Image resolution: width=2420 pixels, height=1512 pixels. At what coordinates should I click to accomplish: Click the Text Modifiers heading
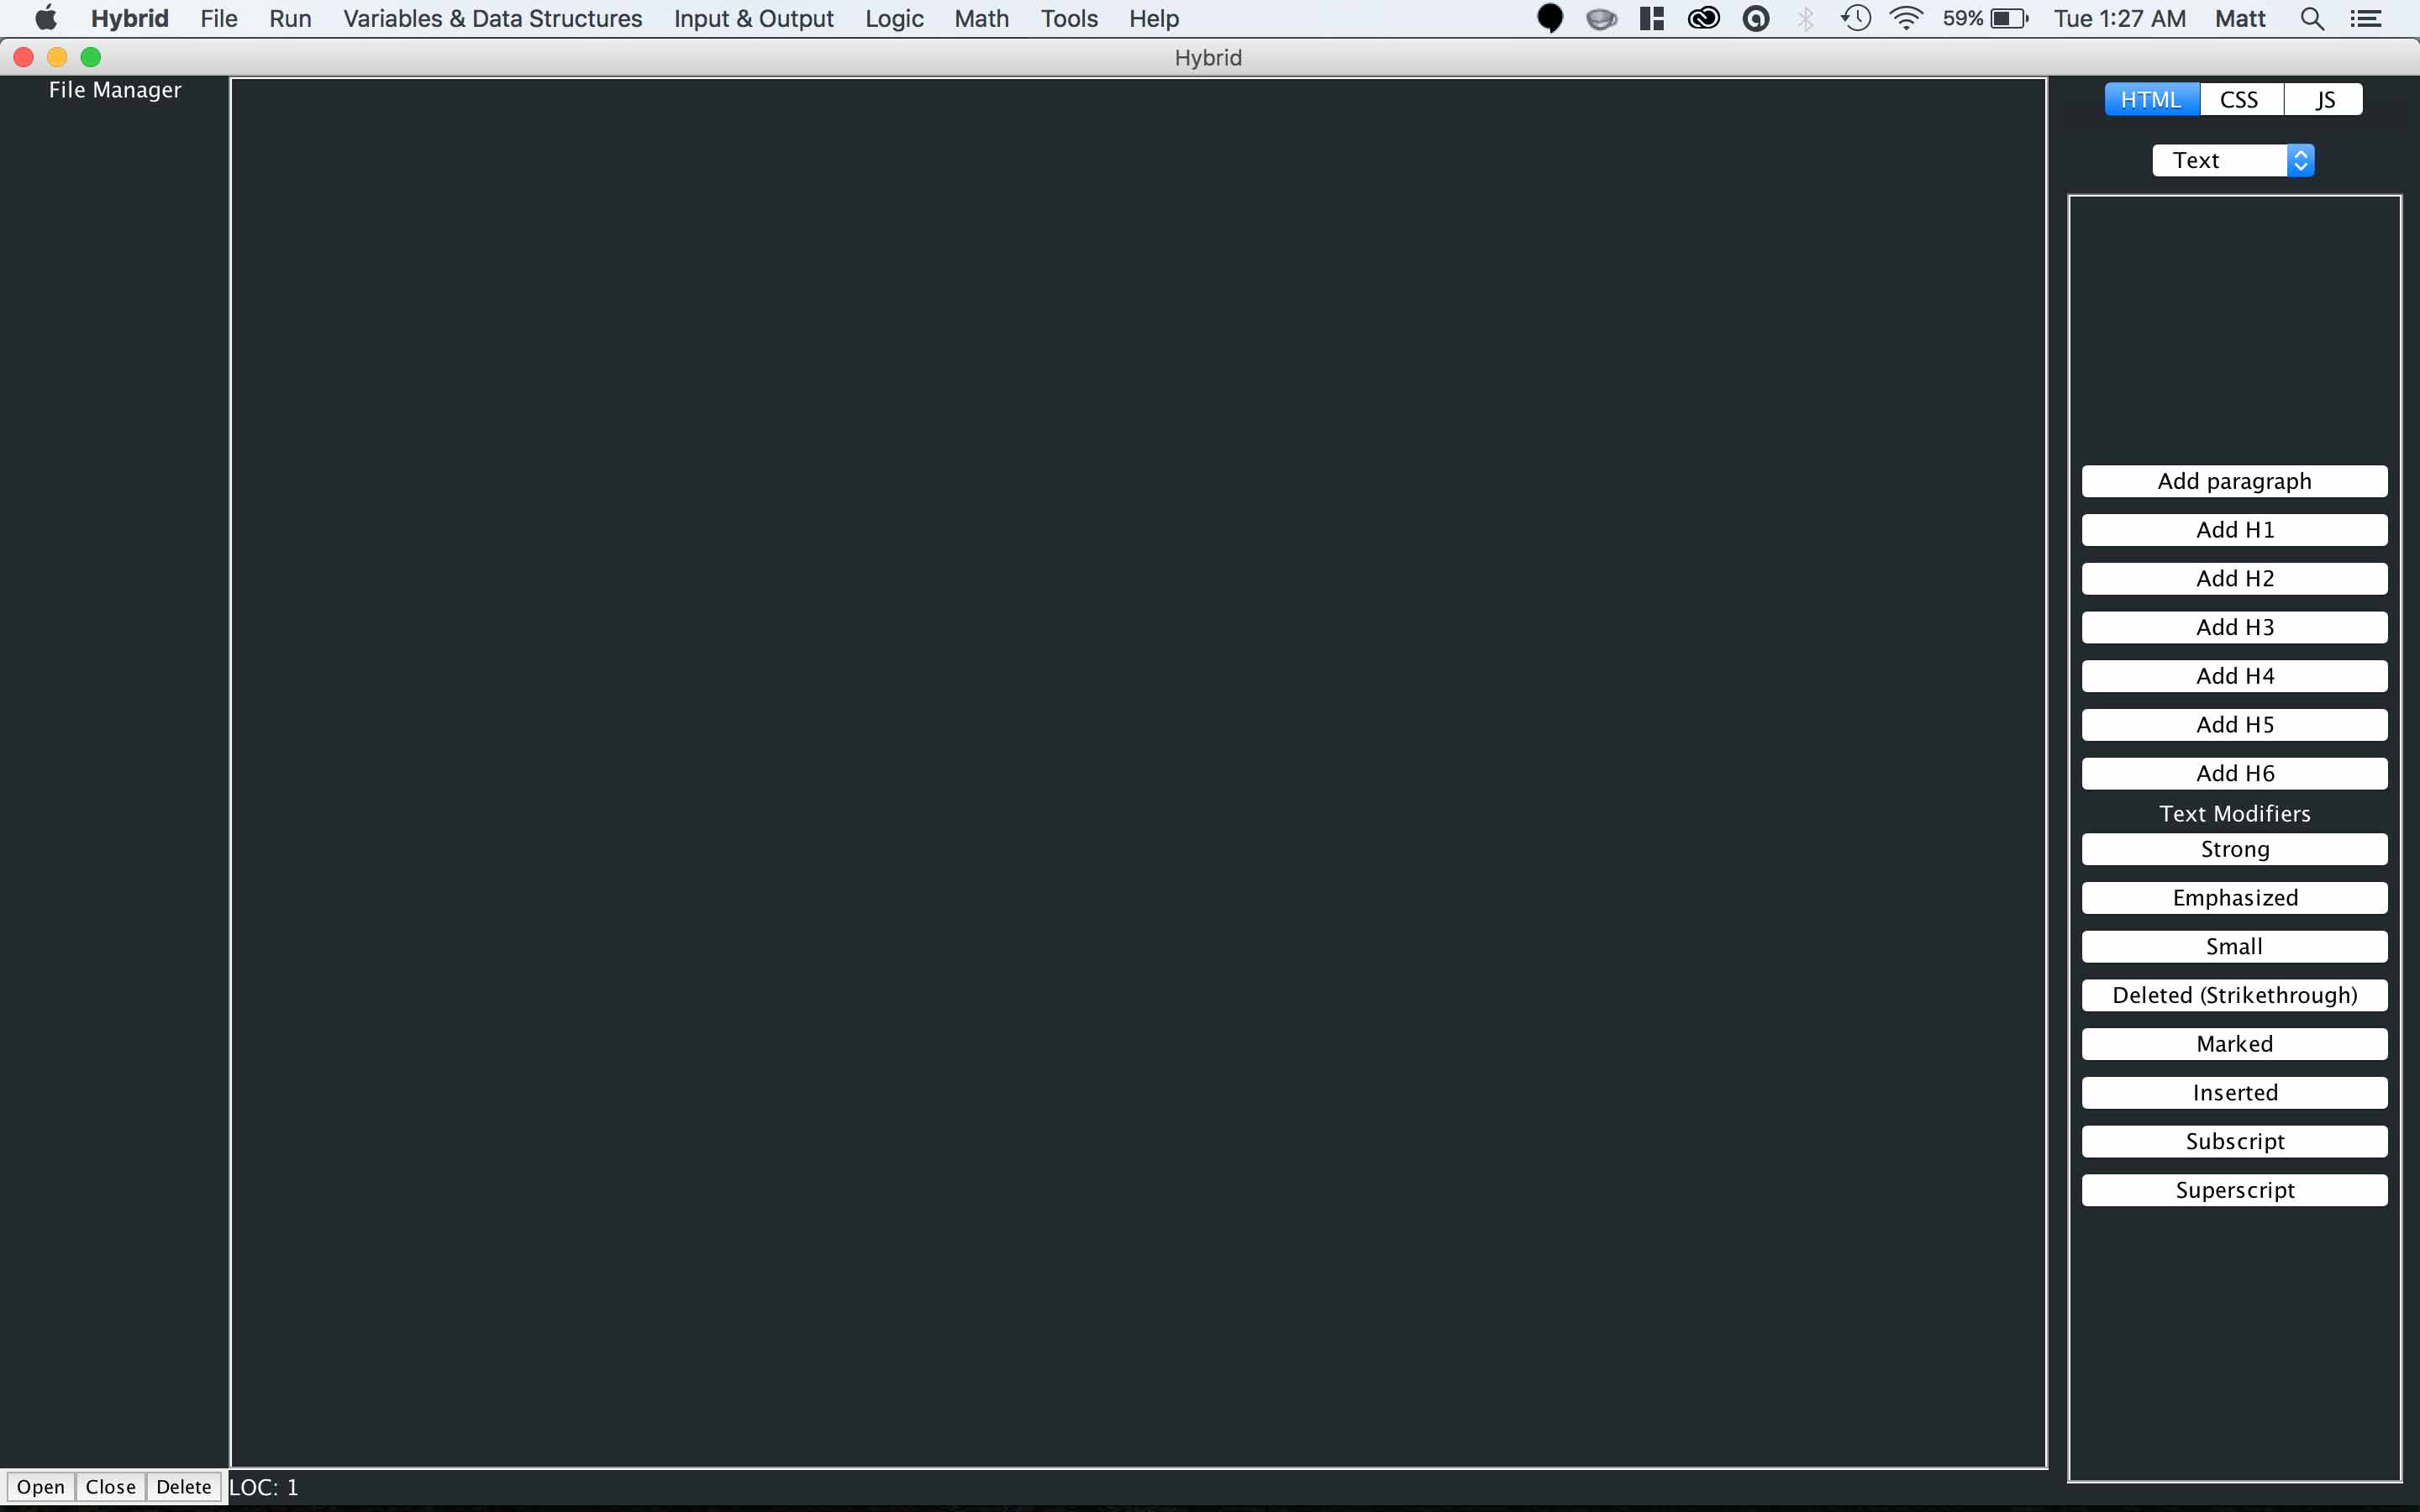point(2234,814)
